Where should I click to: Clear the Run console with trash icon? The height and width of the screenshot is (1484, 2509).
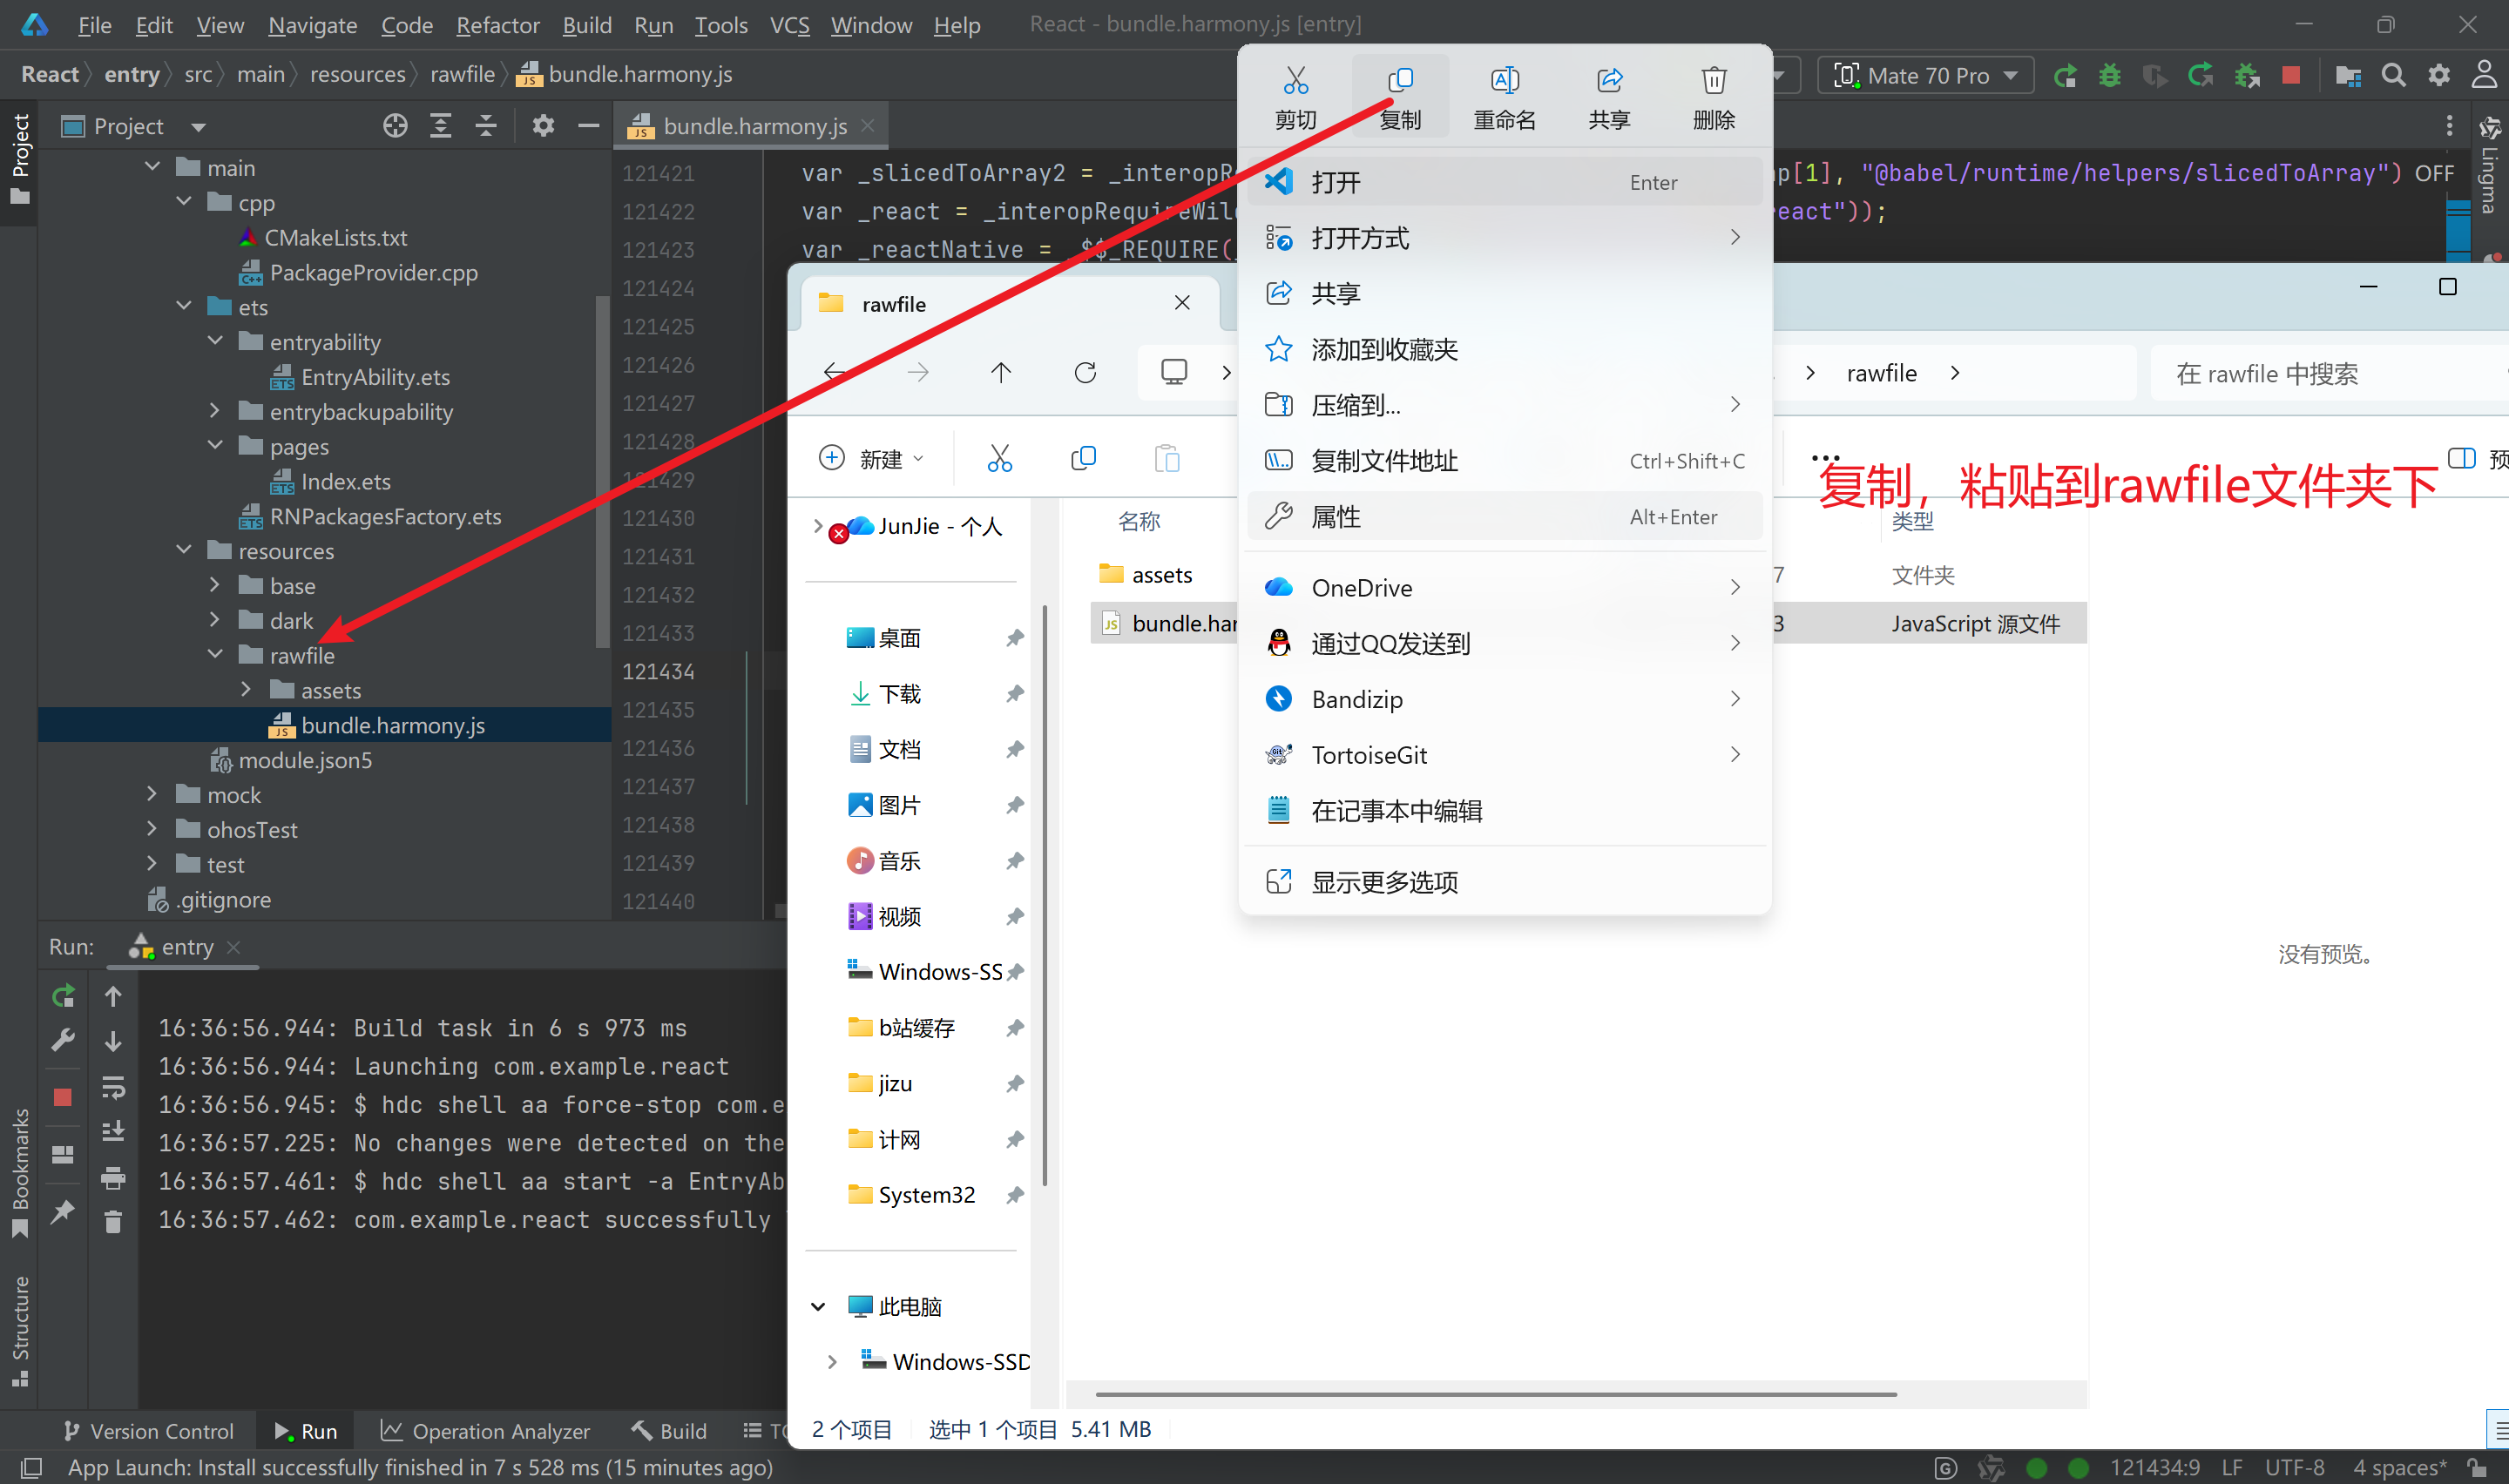click(x=112, y=1220)
